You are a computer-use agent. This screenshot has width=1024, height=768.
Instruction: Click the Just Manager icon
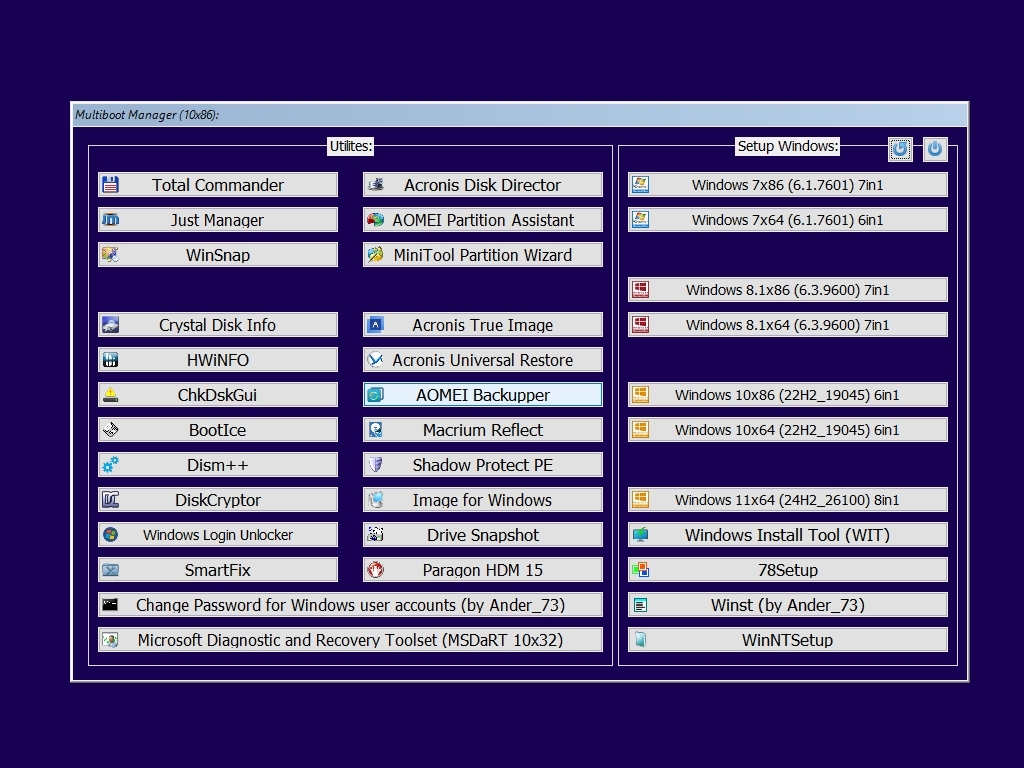110,219
